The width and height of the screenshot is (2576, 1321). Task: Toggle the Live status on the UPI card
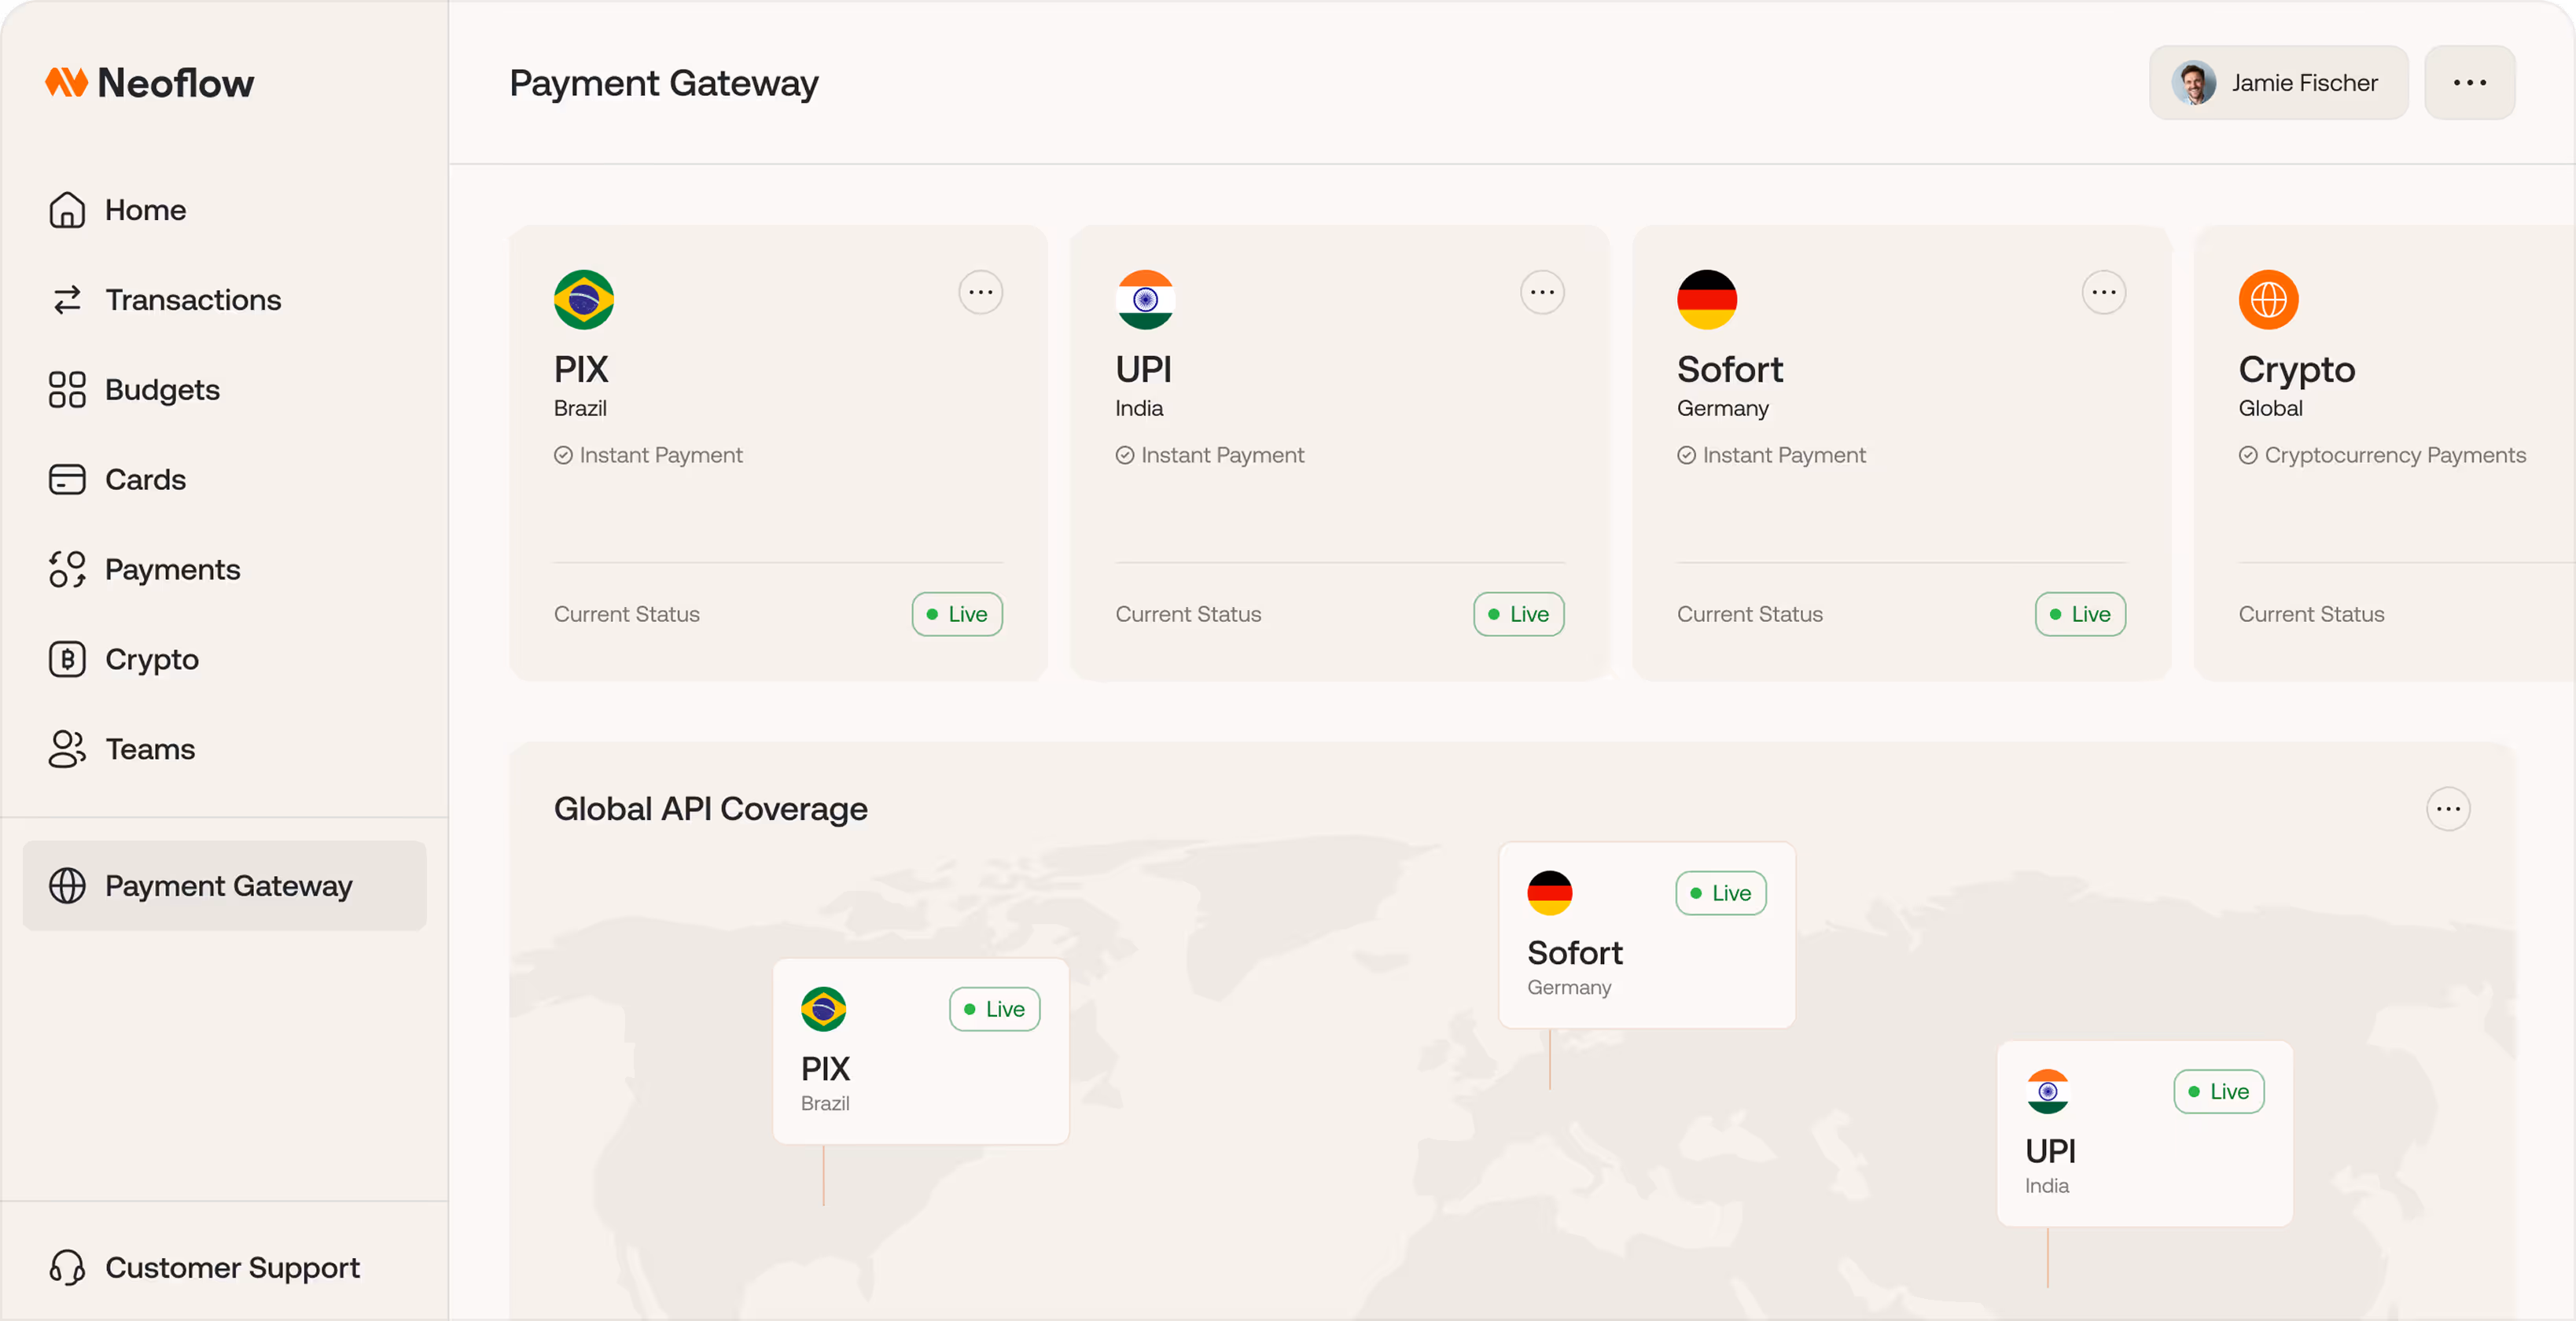1518,614
